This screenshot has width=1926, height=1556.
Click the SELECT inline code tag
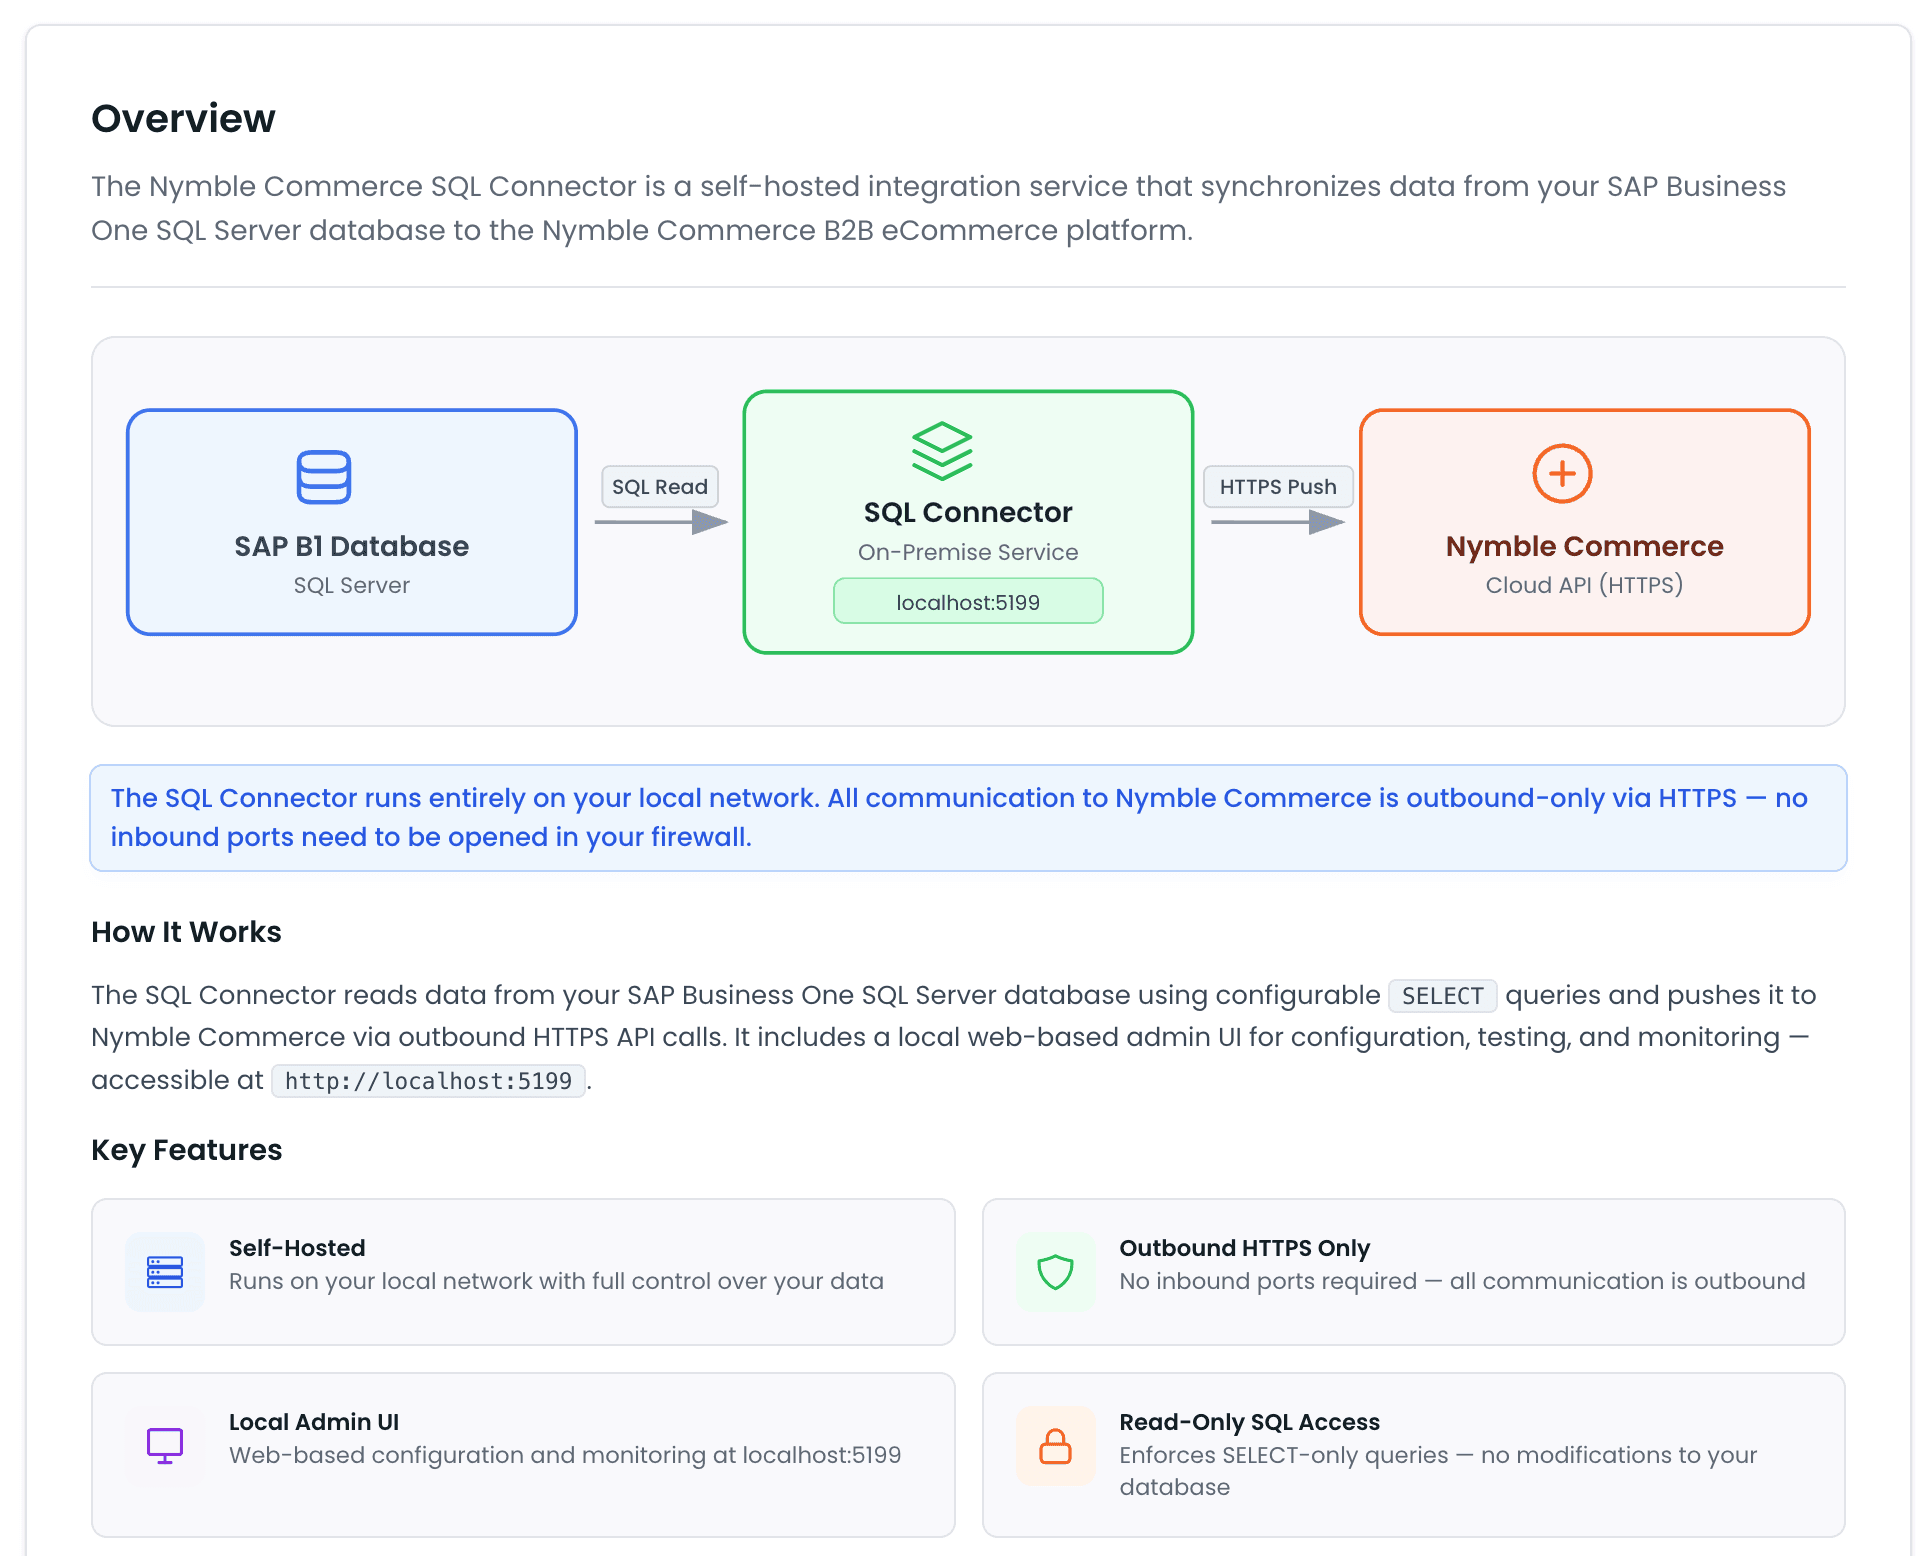click(x=1441, y=996)
